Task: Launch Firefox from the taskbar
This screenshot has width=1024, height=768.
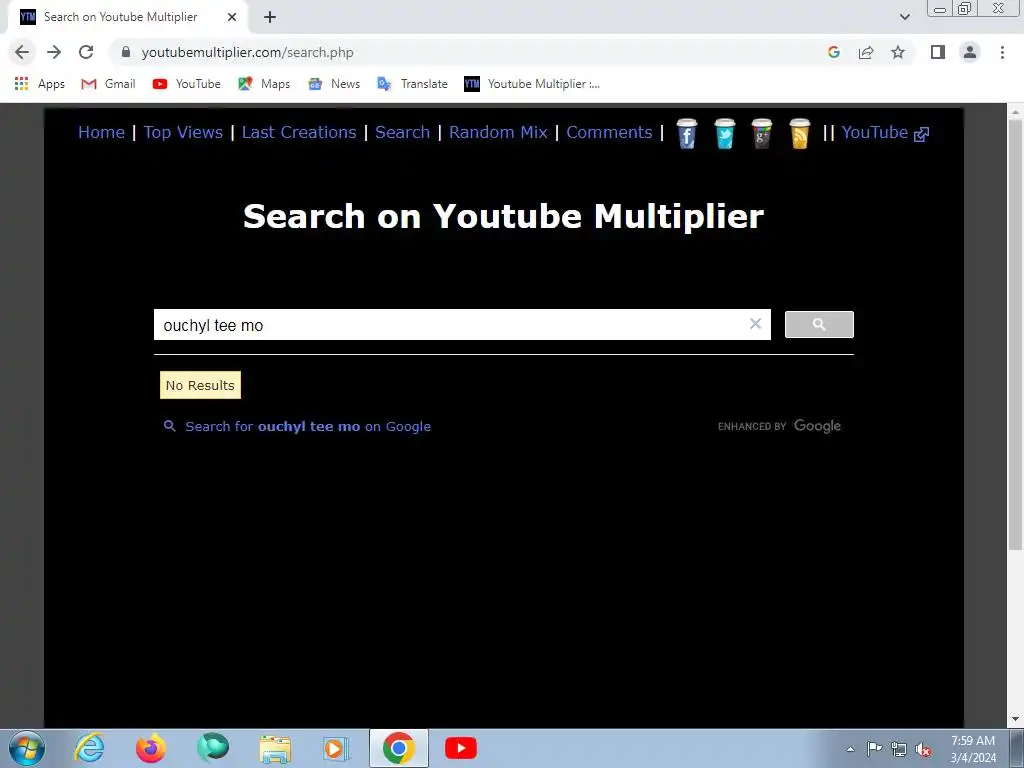Action: pos(151,748)
